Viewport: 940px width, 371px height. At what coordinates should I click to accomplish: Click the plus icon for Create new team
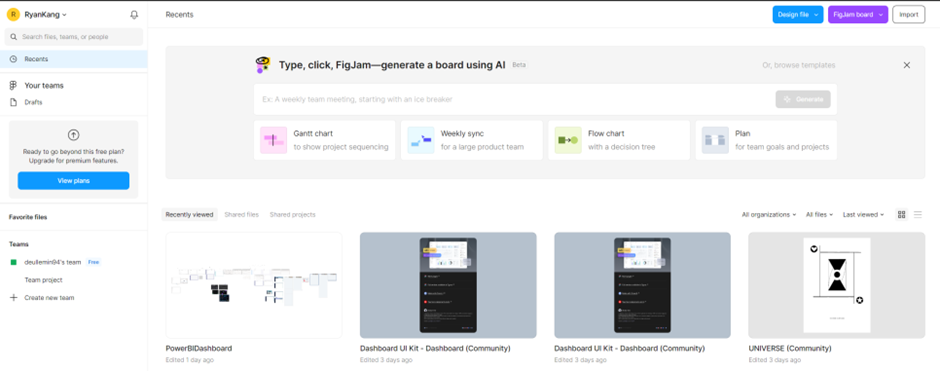(13, 297)
